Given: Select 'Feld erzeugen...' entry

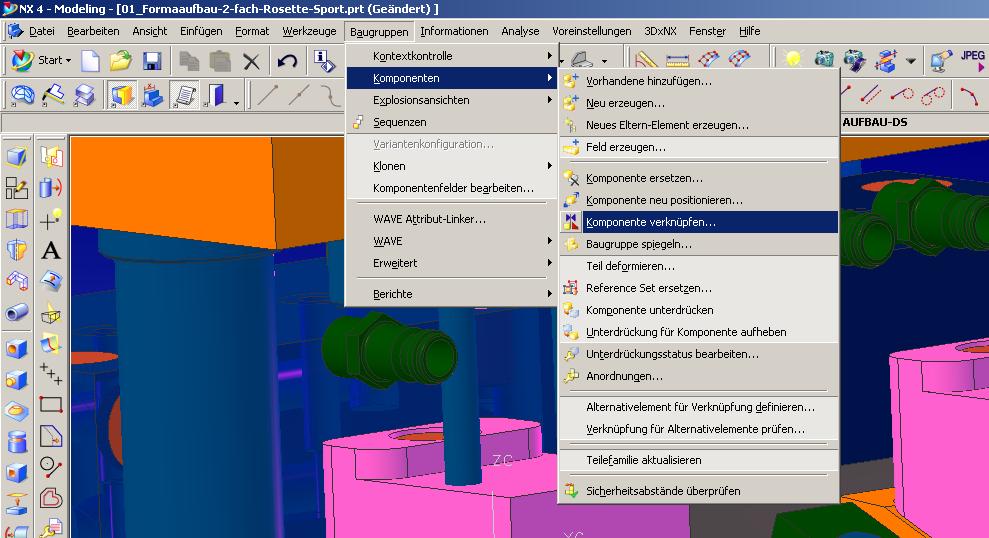Looking at the screenshot, I should point(699,147).
